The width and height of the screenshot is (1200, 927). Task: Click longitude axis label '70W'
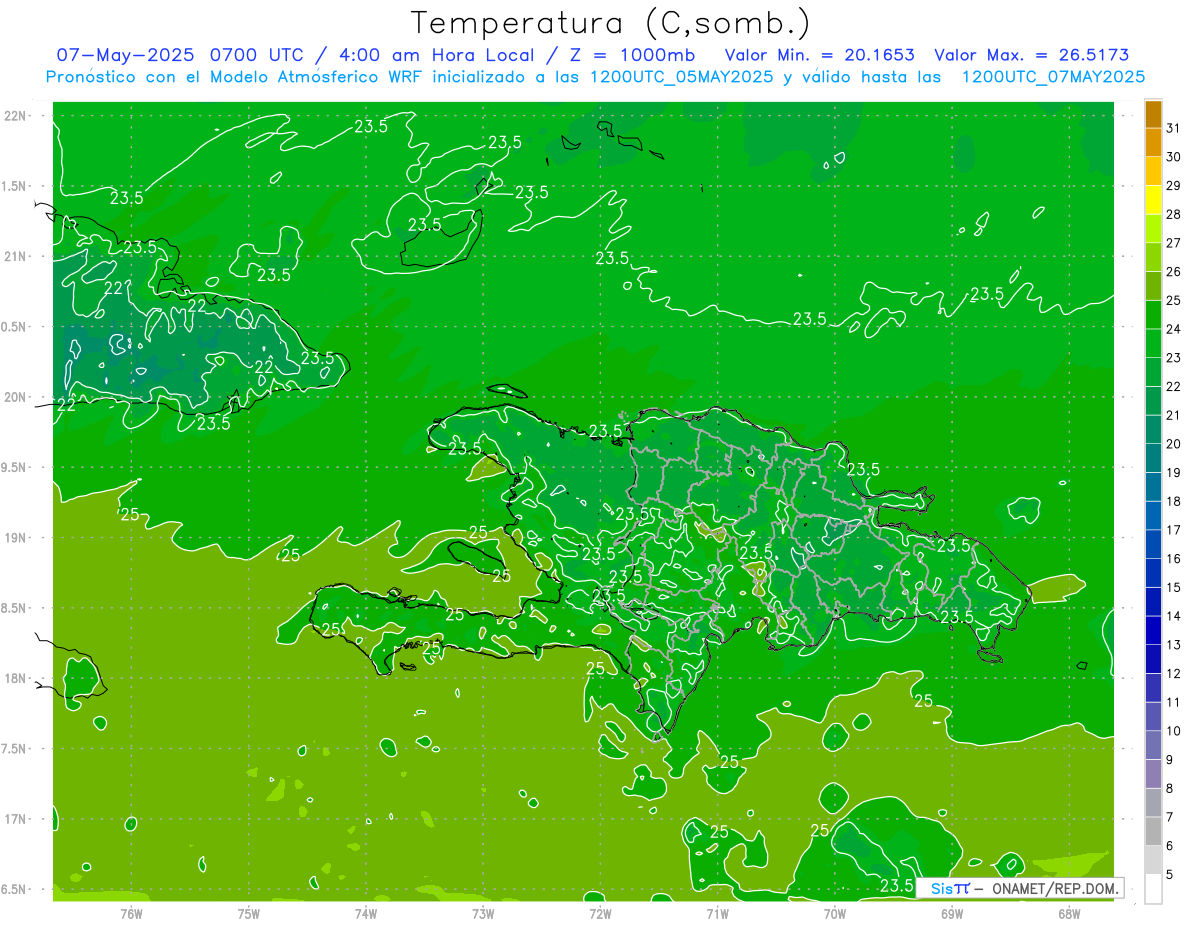tap(835, 913)
